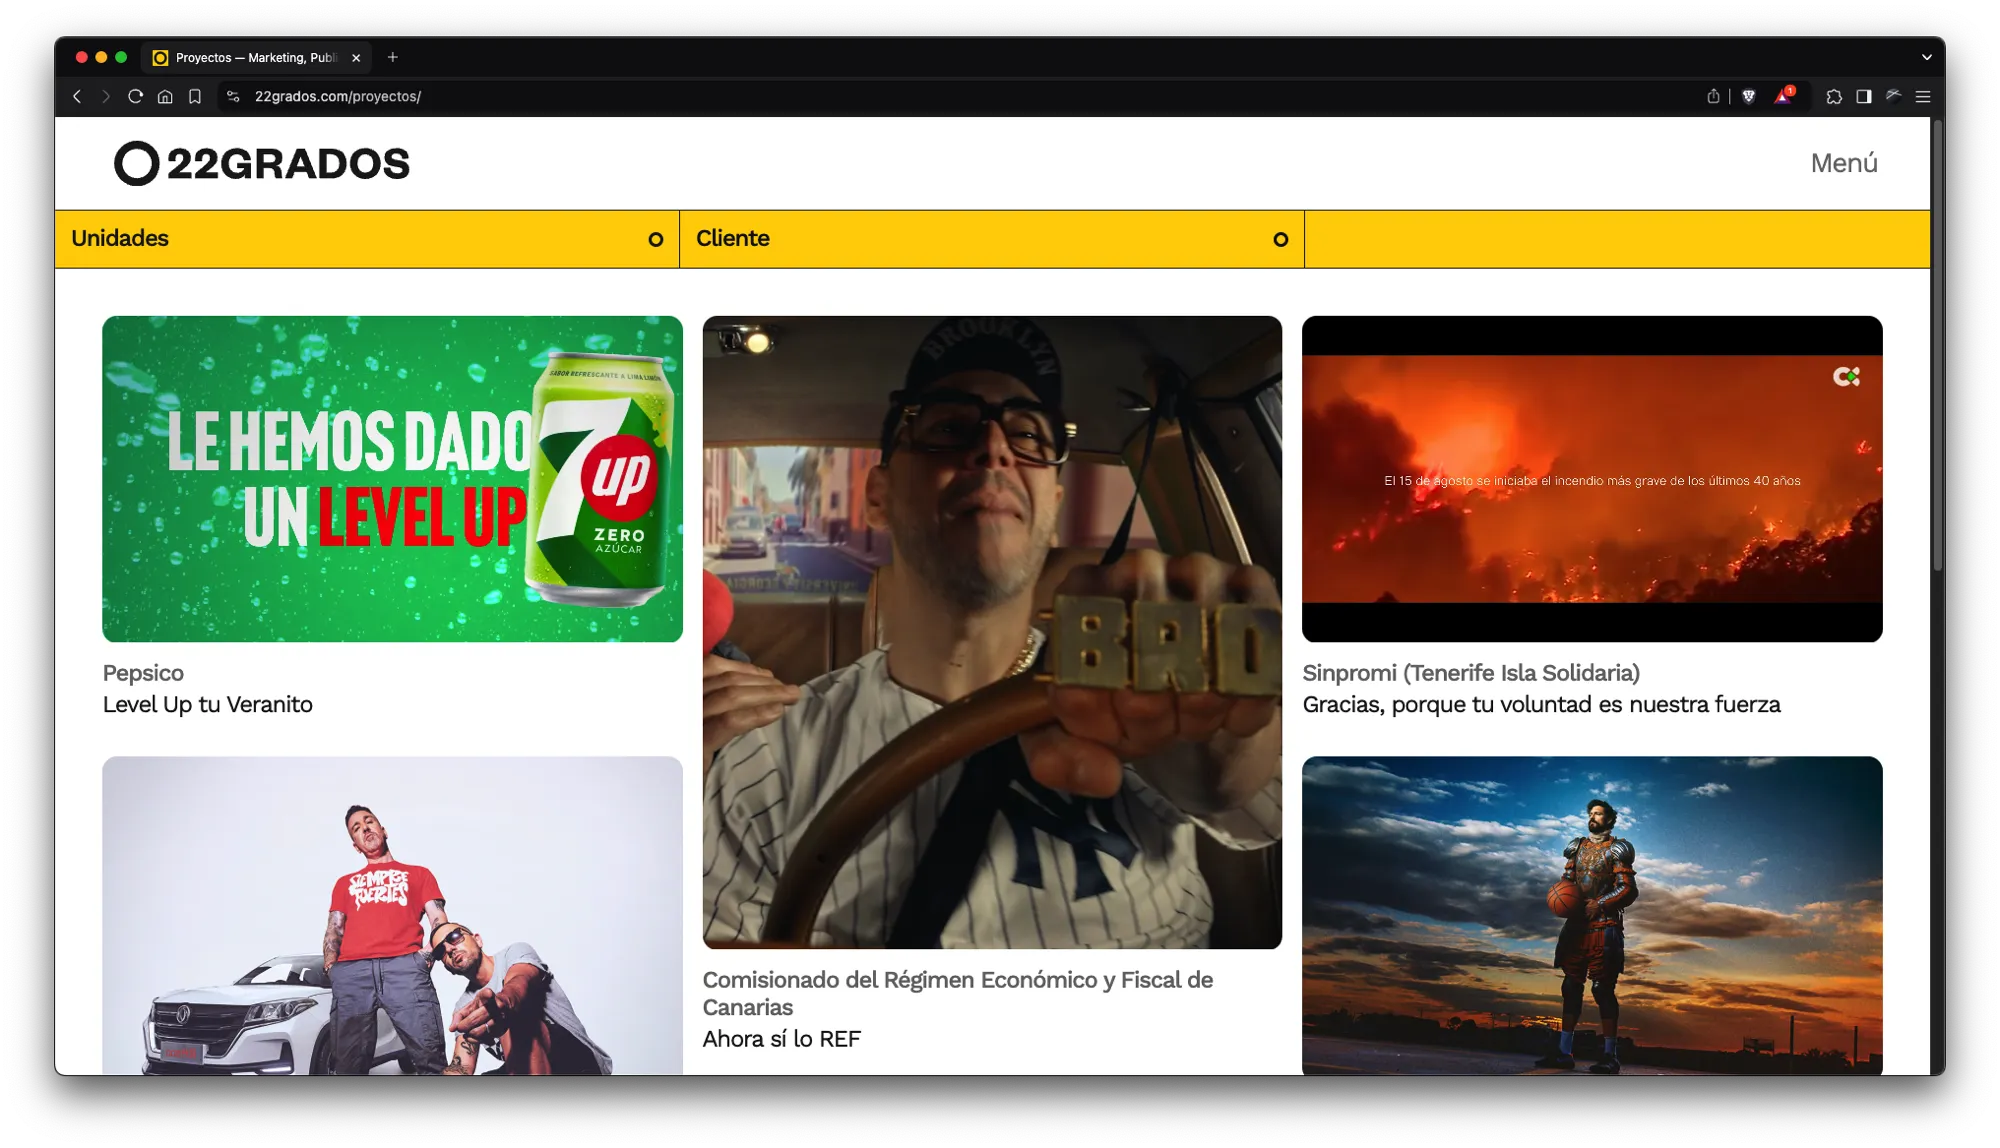Click Comisionado del Régimen Económico client text
Image resolution: width=2000 pixels, height=1148 pixels.
[x=958, y=993]
